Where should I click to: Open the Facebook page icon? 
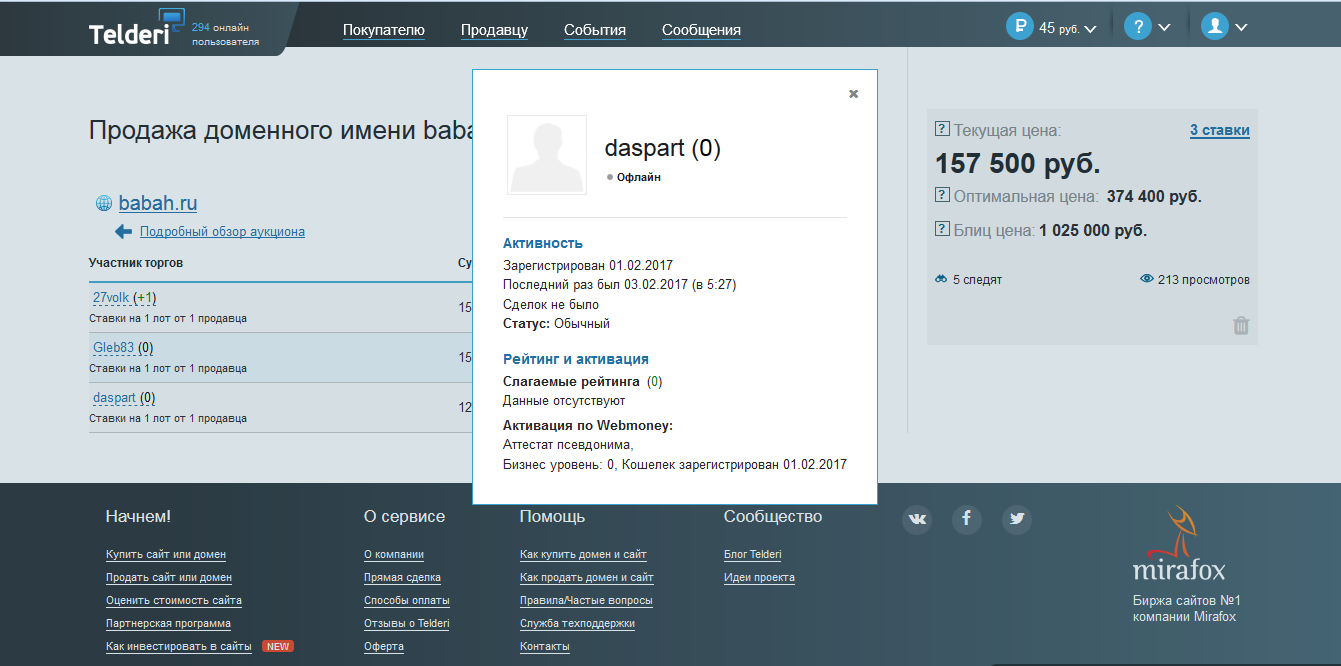(966, 519)
